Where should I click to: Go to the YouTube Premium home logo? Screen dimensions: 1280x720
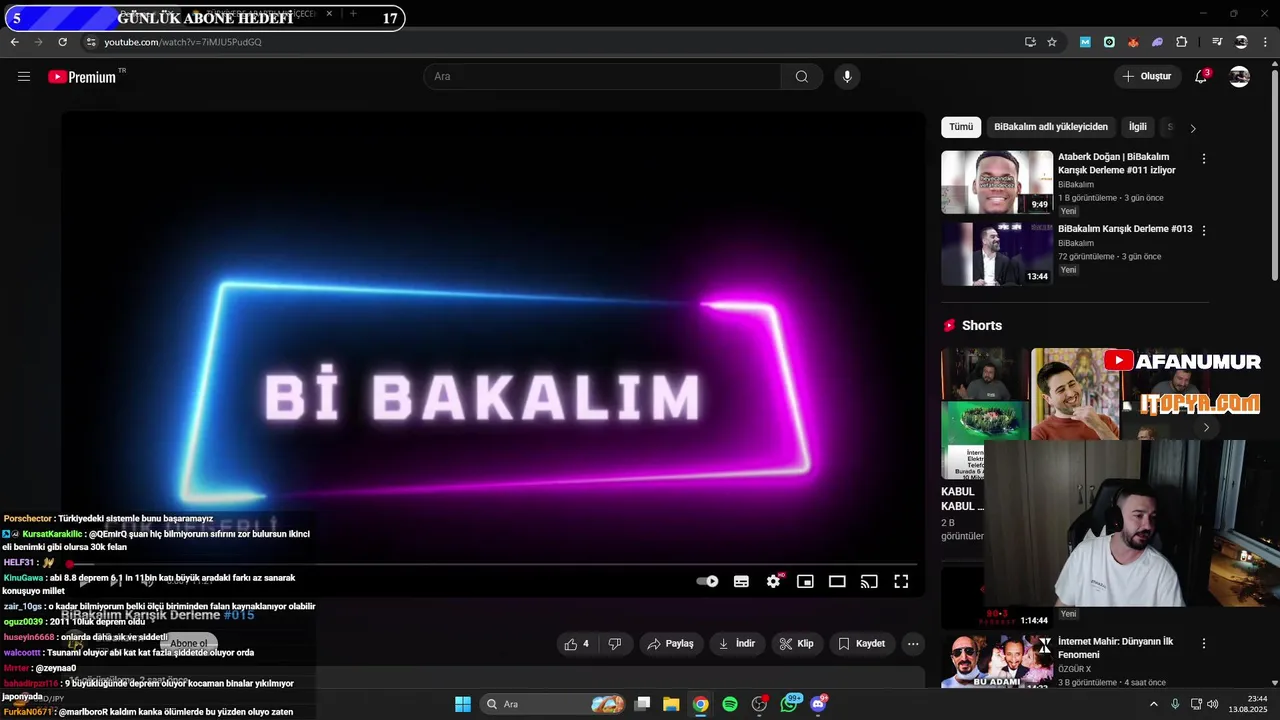coord(82,77)
